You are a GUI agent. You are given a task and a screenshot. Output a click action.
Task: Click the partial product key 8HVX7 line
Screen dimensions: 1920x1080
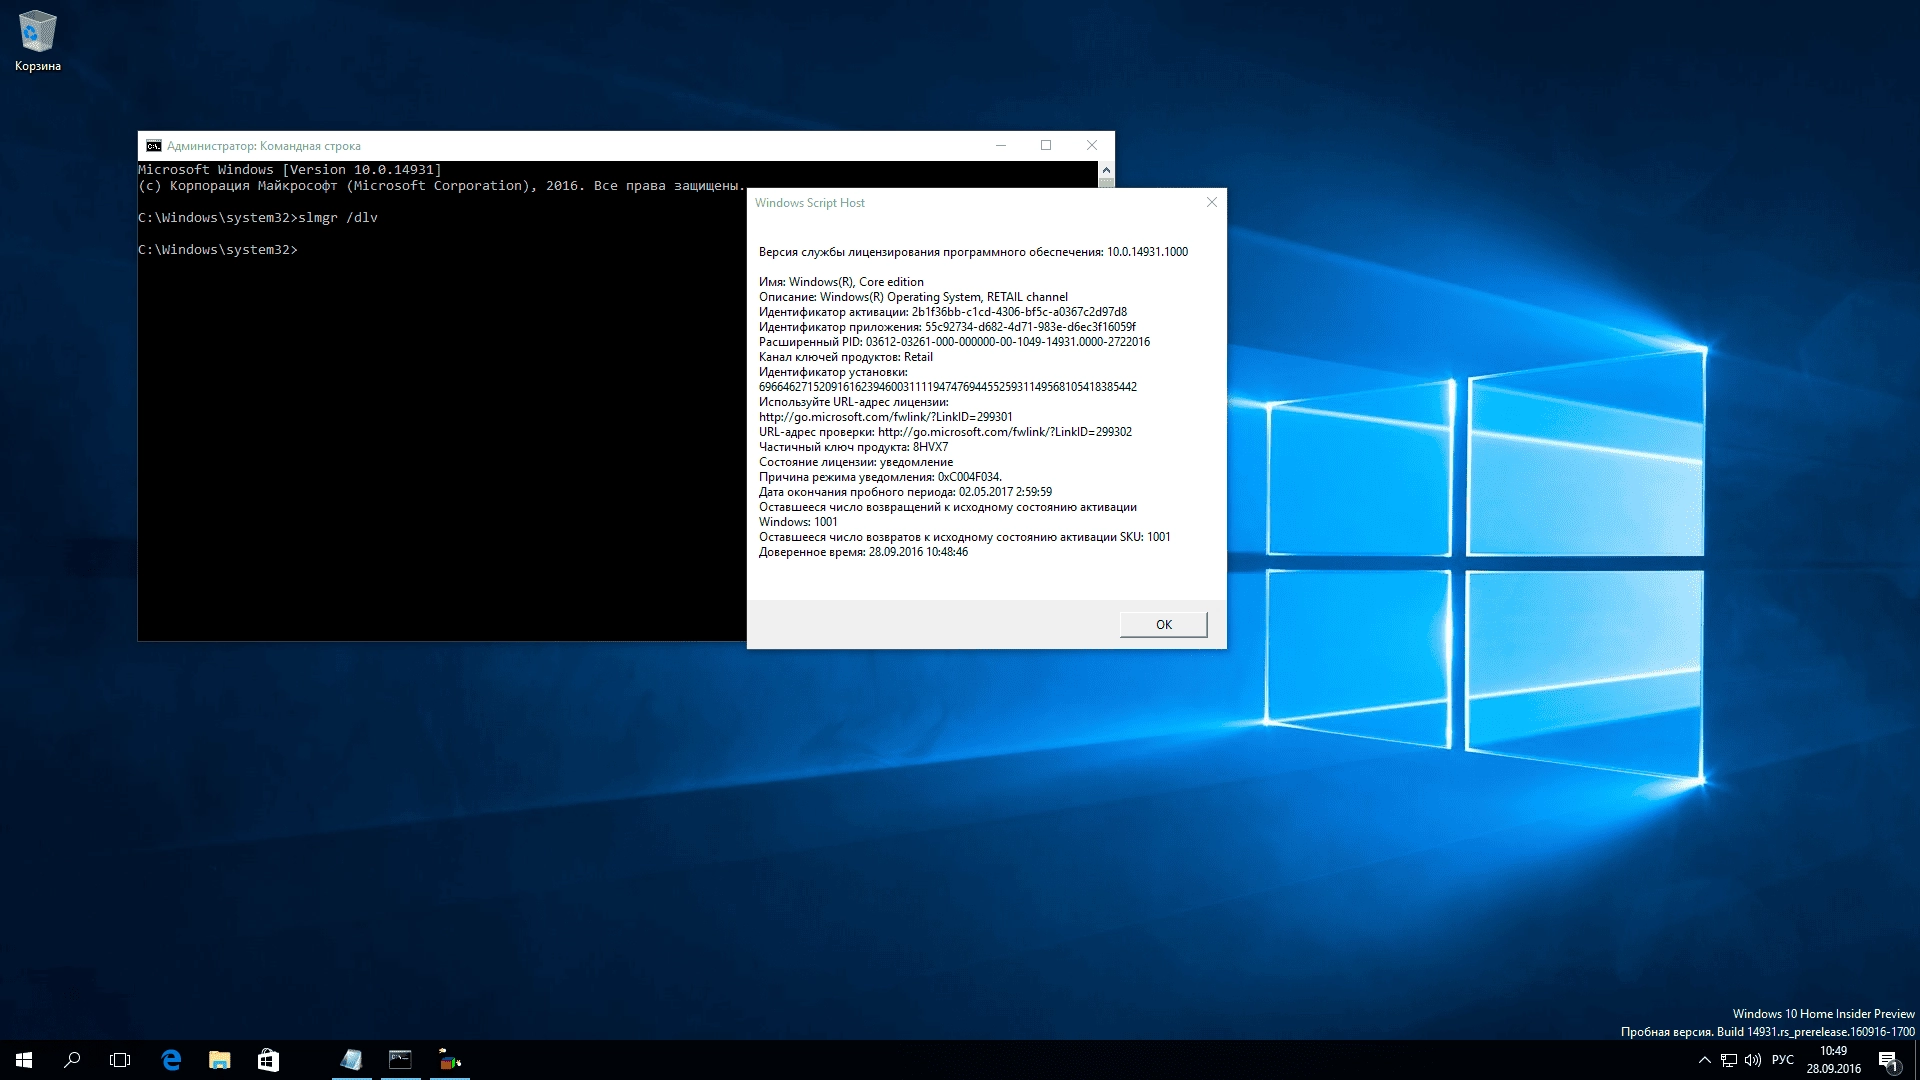coord(853,447)
